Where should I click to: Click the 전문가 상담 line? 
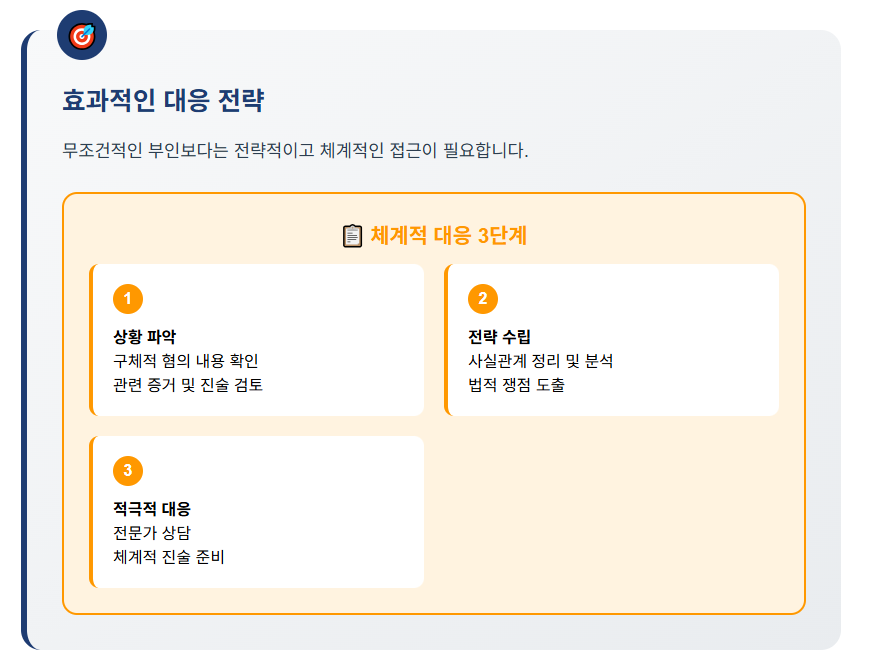click(x=152, y=532)
